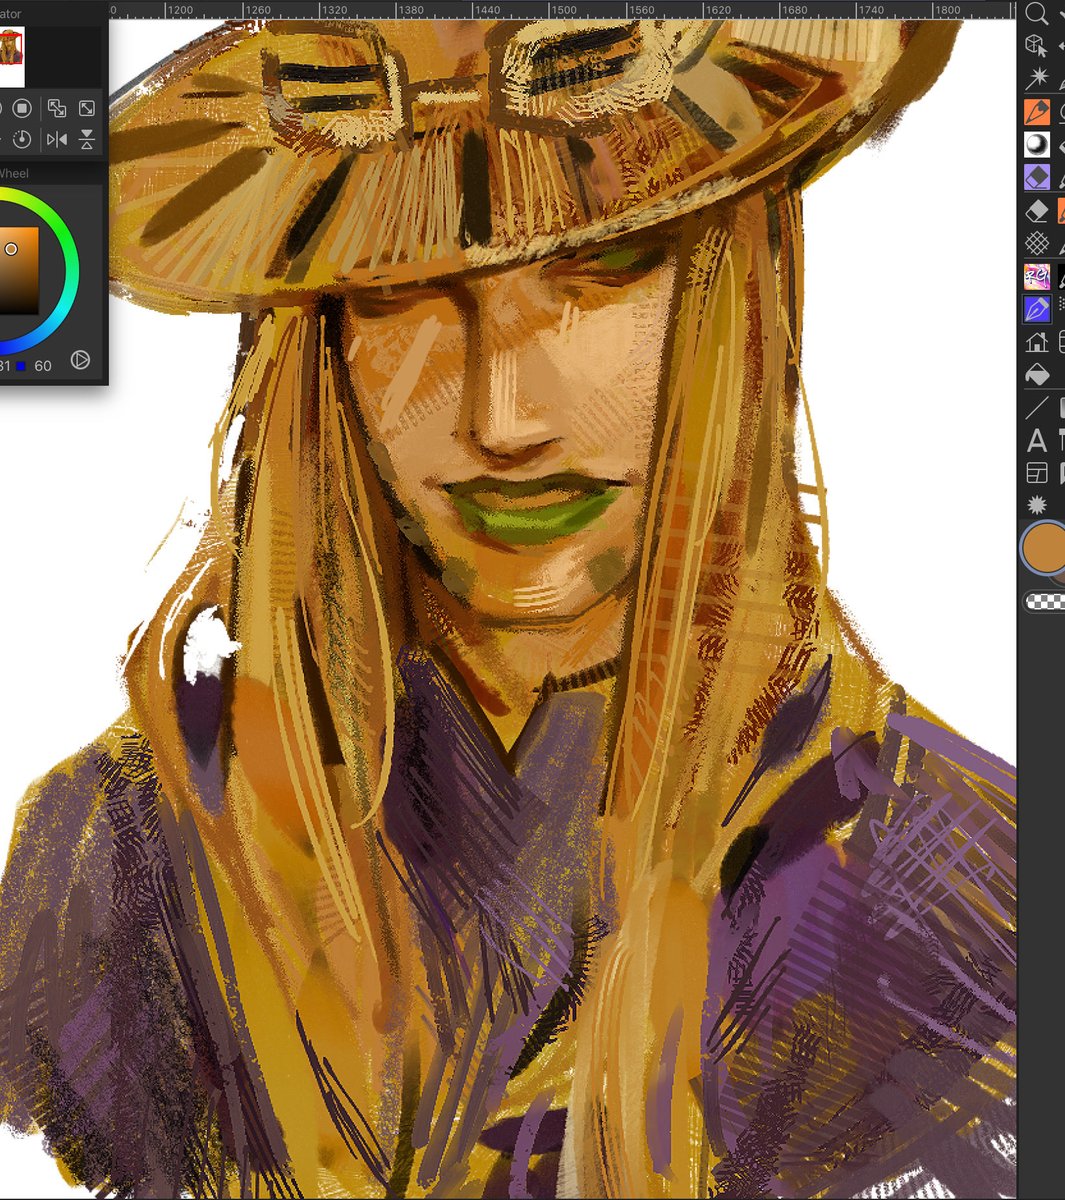Viewport: 1065px width, 1200px height.
Task: Select the Fill bucket tool
Action: pos(1037,375)
